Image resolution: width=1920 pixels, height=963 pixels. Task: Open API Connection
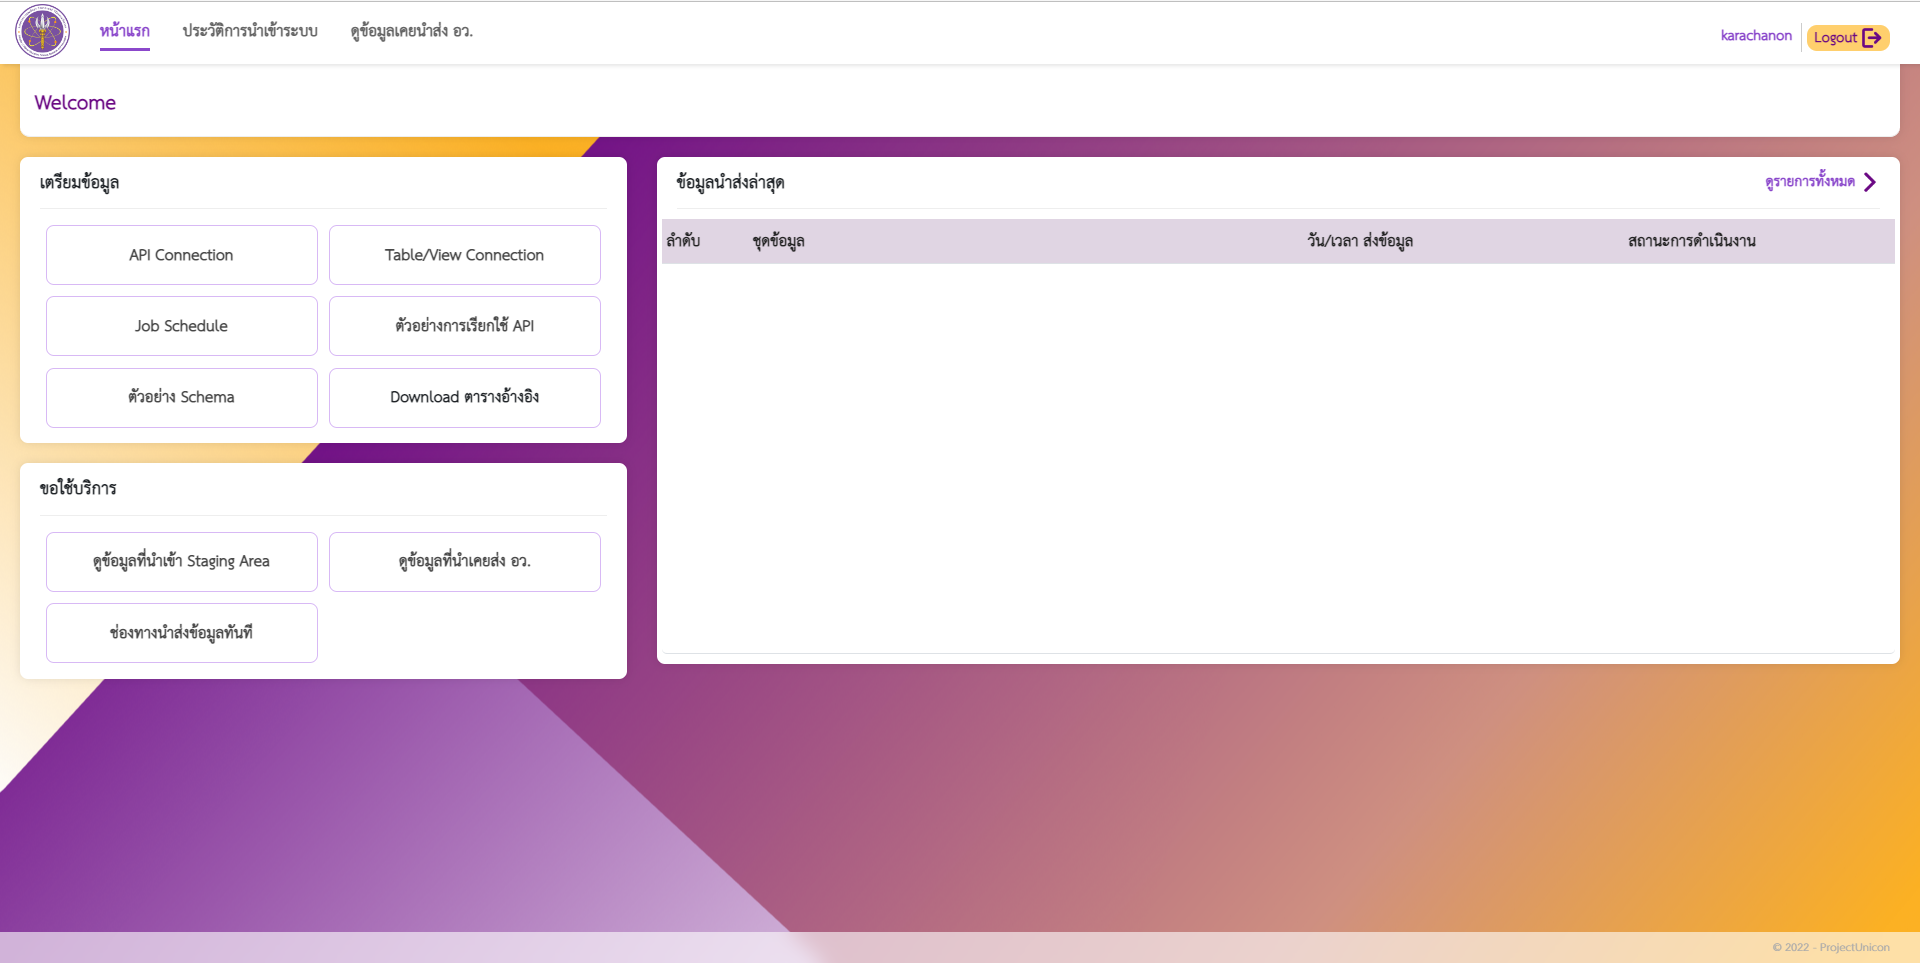181,255
